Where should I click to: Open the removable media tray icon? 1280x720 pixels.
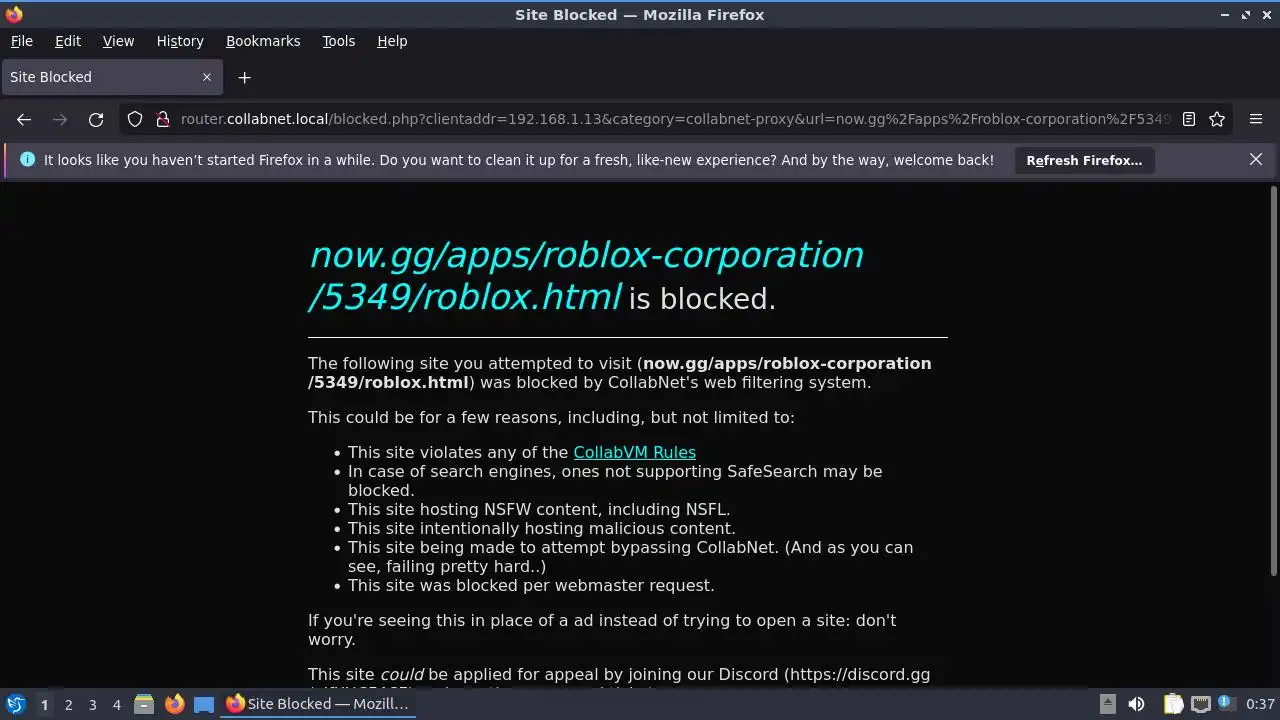(1108, 704)
